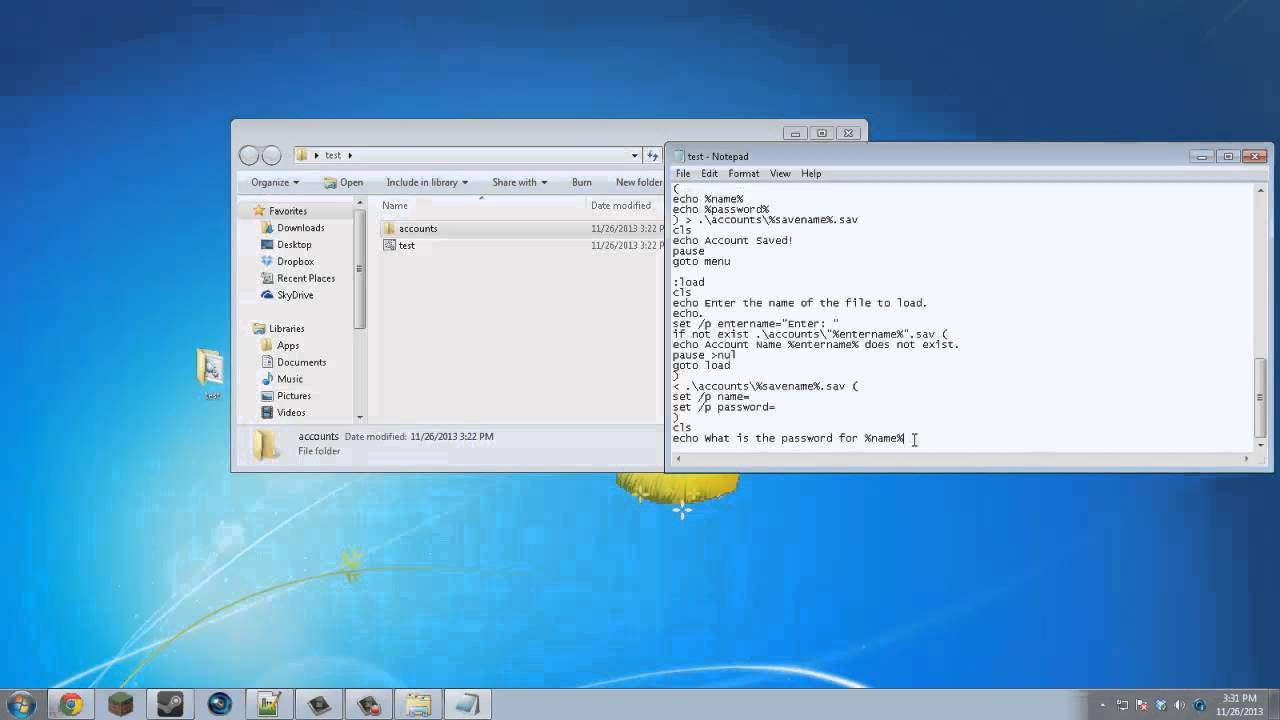
Task: Open volume speaker icon in tray
Action: (x=1181, y=704)
